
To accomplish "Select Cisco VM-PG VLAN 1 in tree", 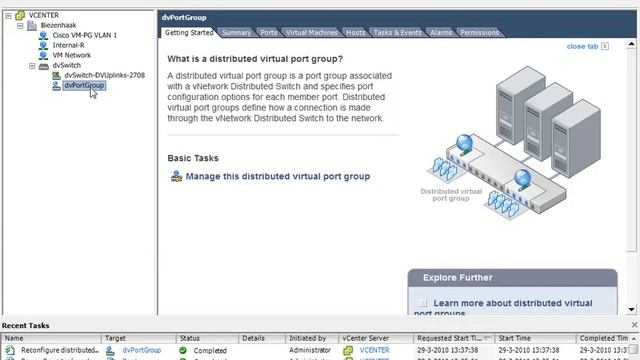I will [84, 35].
